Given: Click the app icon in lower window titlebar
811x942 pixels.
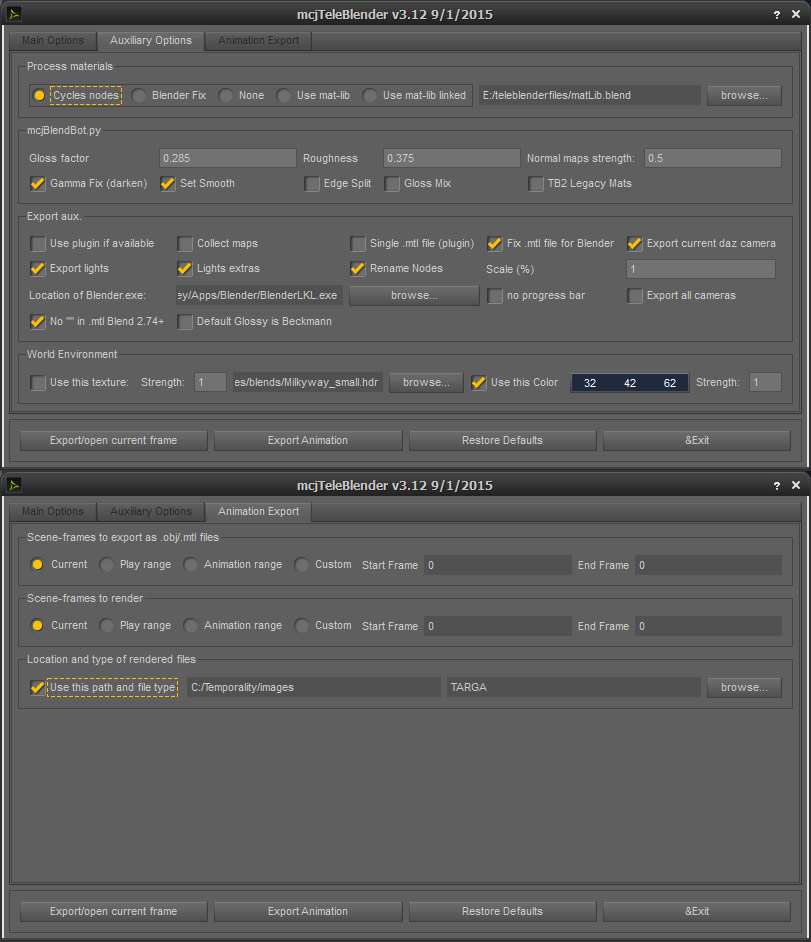Looking at the screenshot, I should 14,484.
